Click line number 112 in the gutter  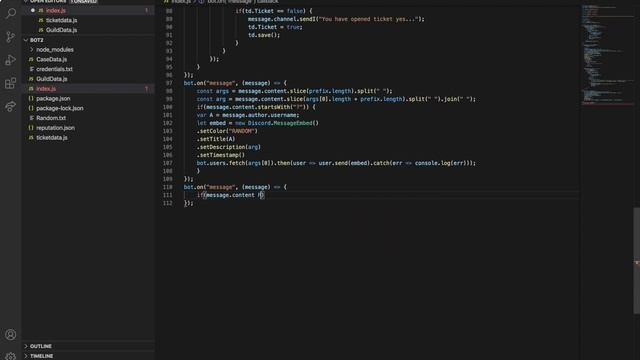click(168, 203)
